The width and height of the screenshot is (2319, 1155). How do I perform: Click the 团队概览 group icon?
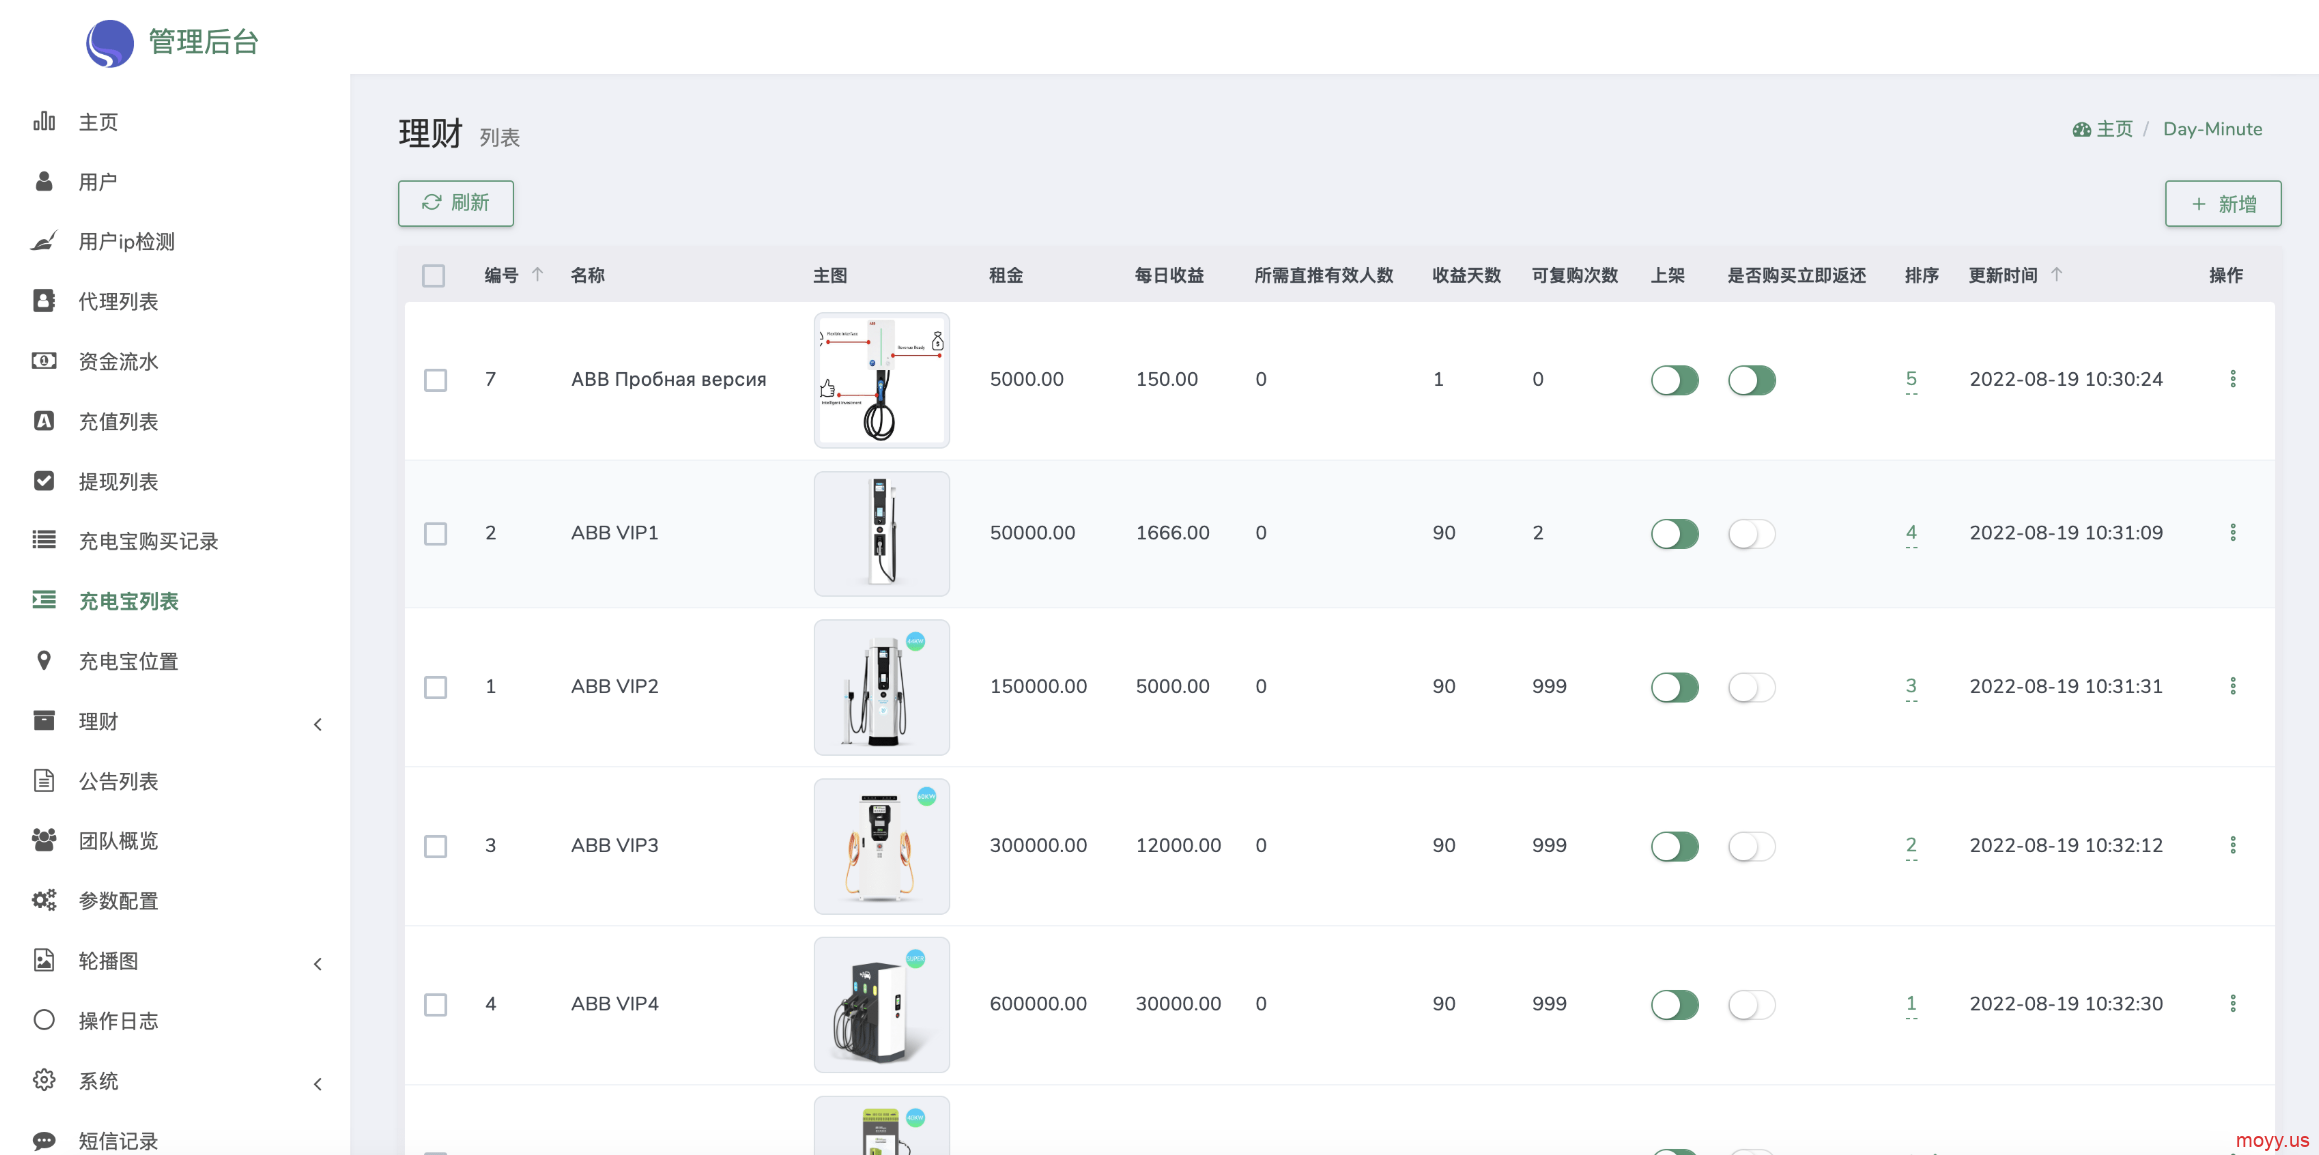tap(44, 840)
